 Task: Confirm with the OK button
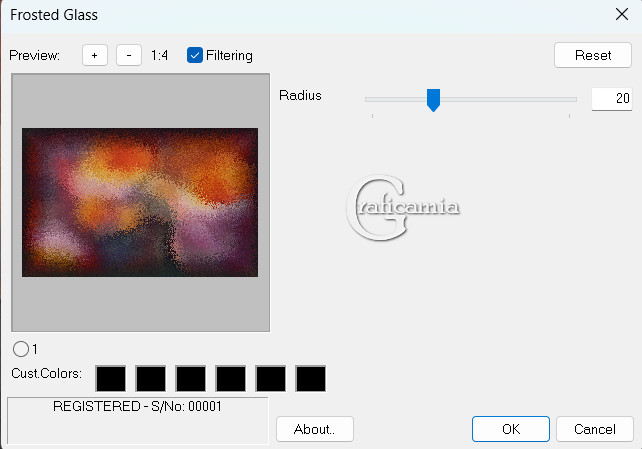click(x=511, y=429)
